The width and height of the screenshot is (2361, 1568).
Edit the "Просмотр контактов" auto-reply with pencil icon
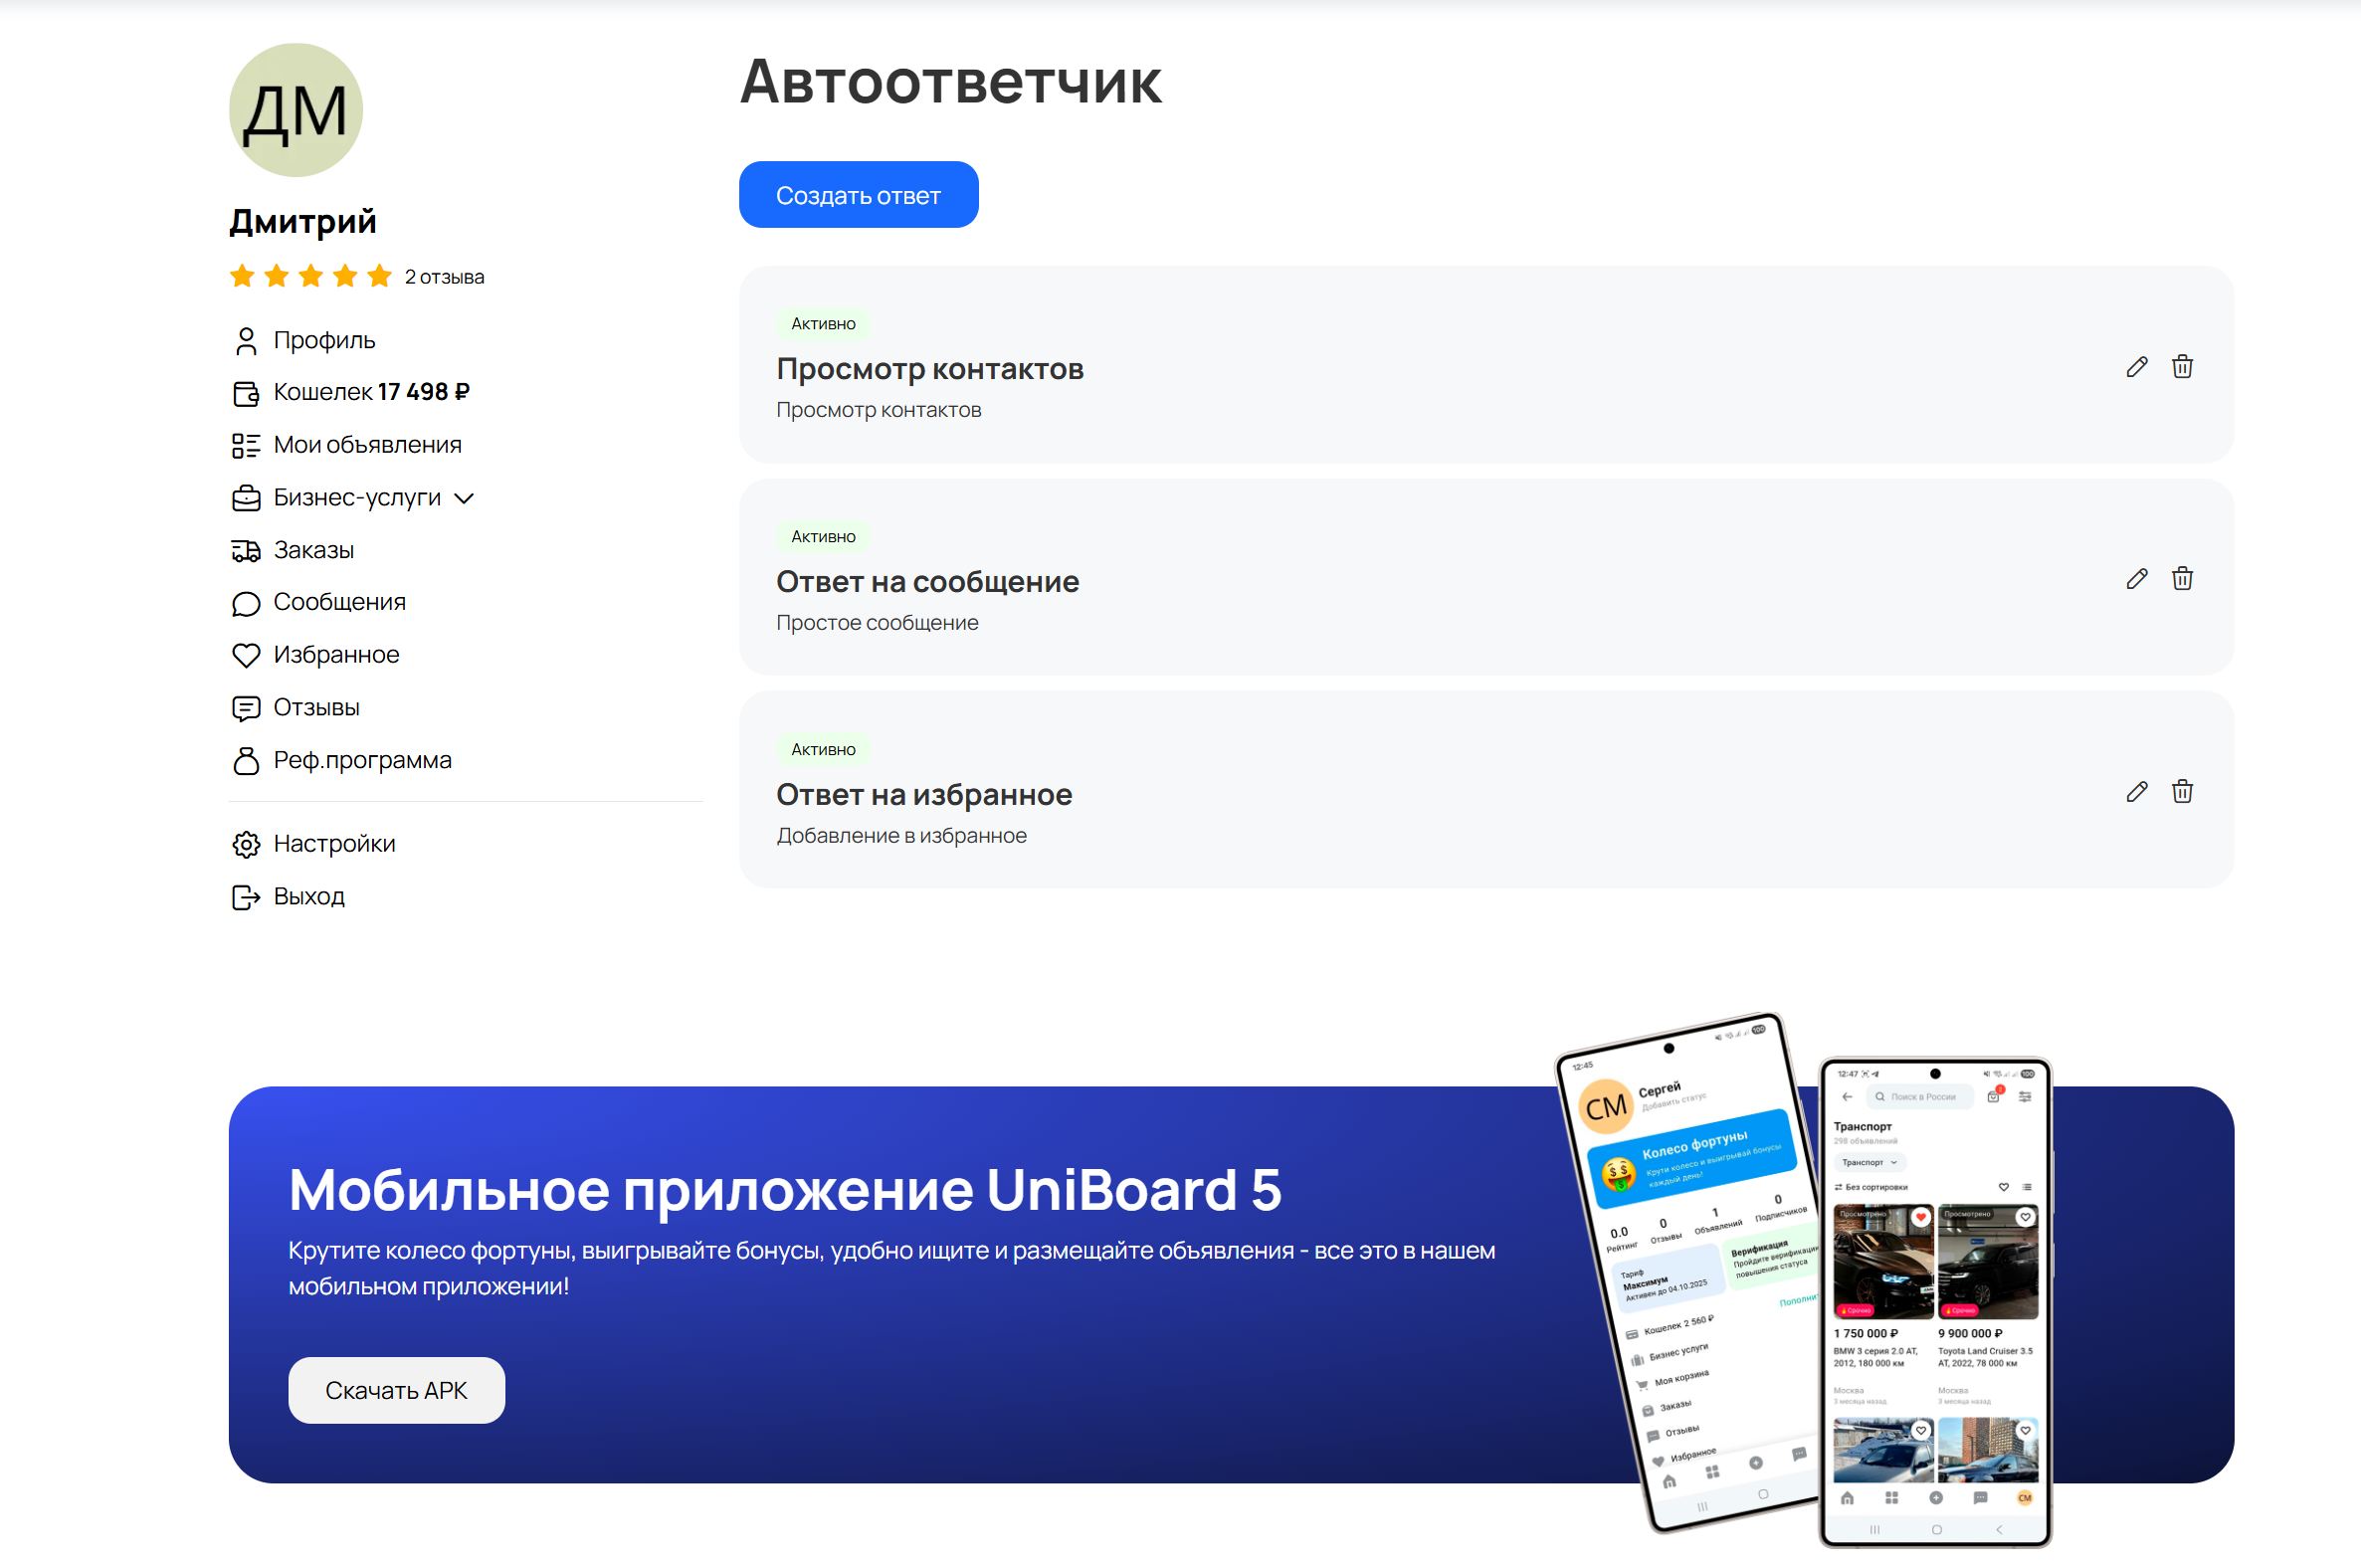point(2136,367)
